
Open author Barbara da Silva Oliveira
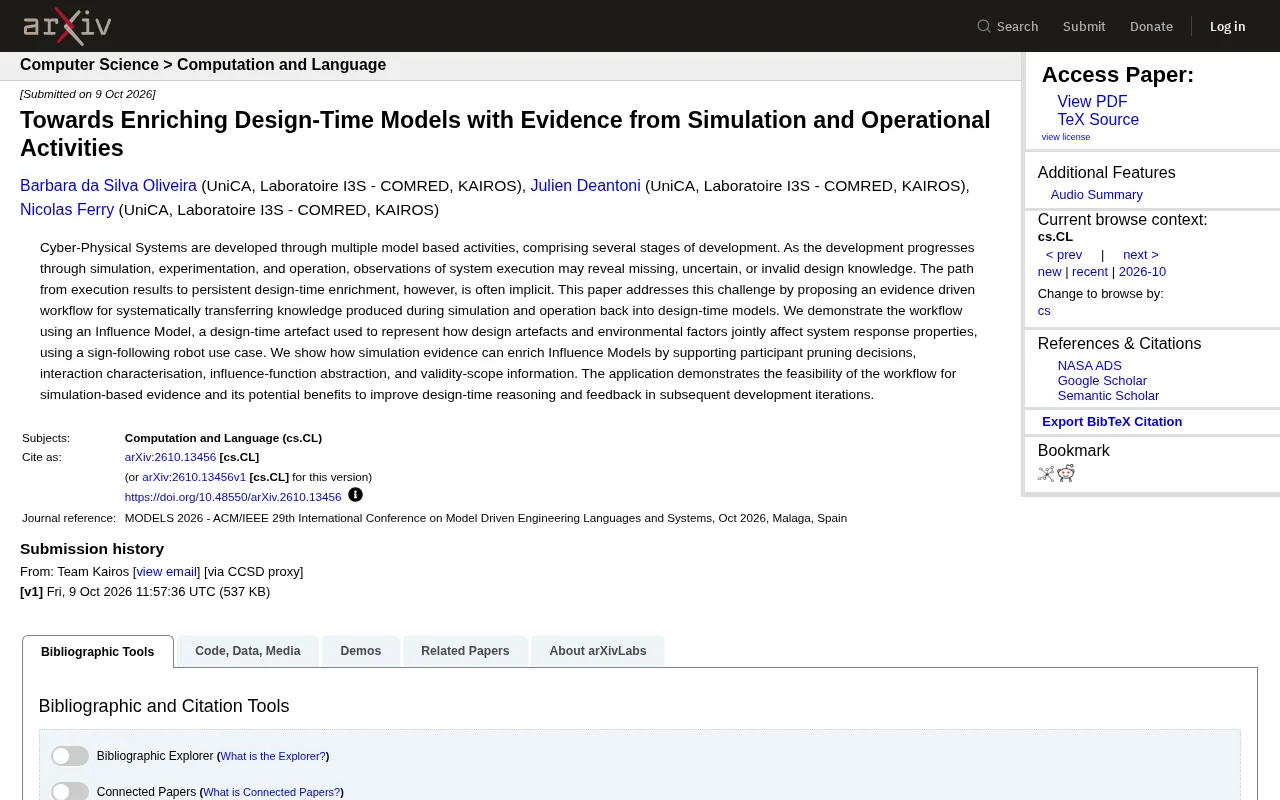pyautogui.click(x=108, y=186)
